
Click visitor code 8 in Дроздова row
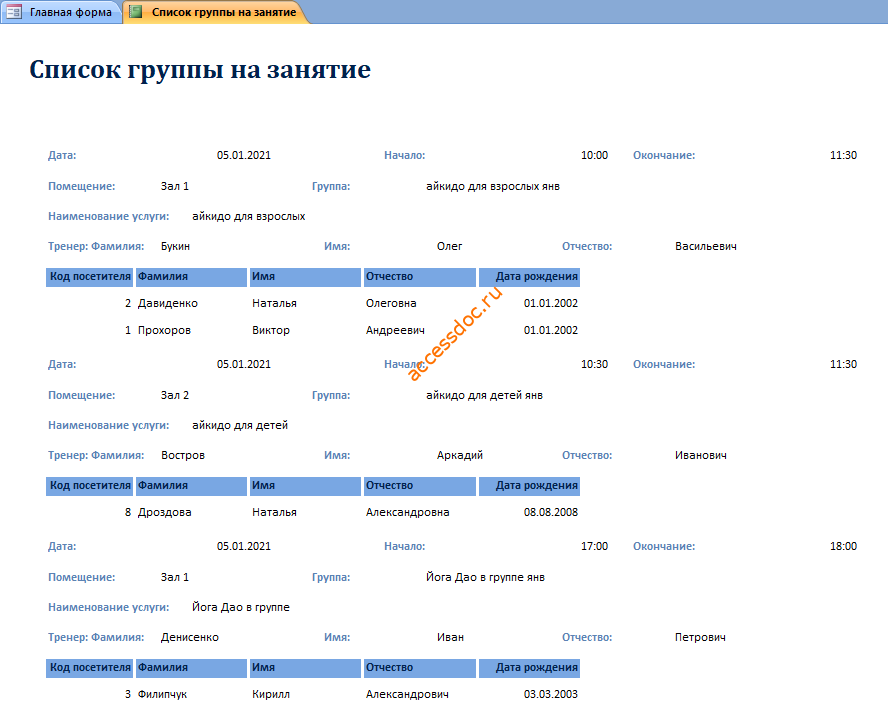pyautogui.click(x=128, y=513)
